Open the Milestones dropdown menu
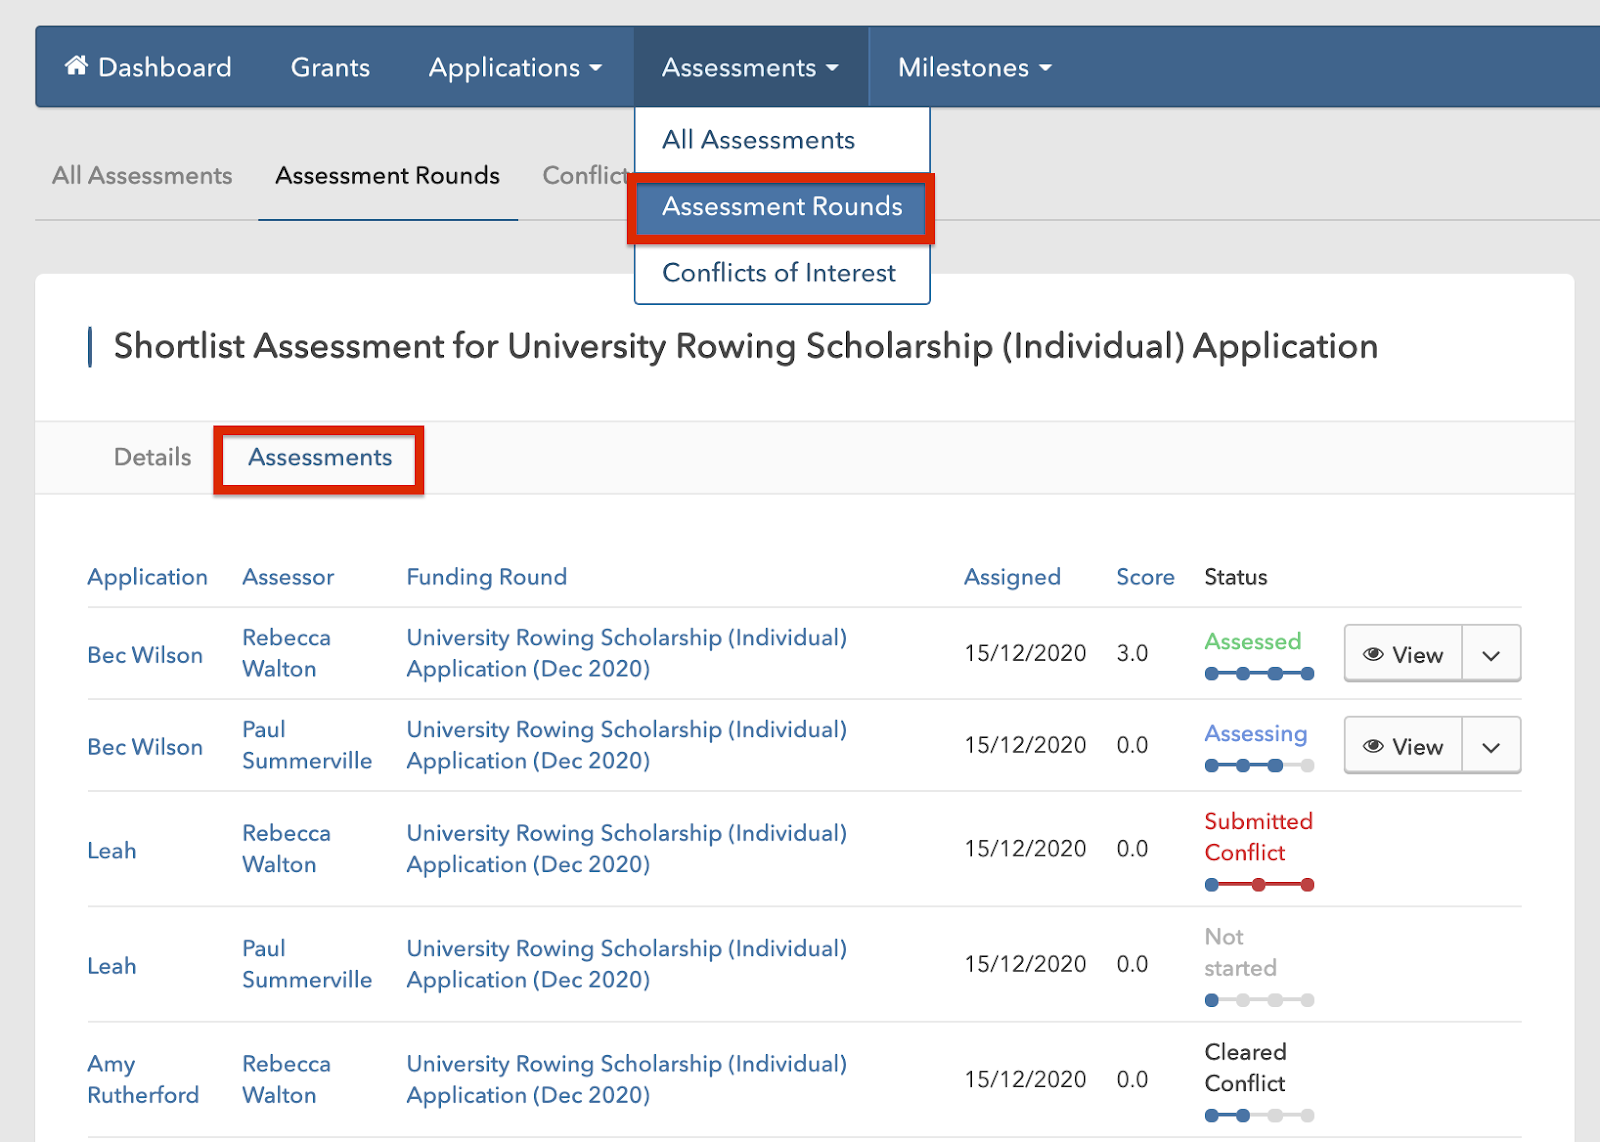 [x=974, y=67]
